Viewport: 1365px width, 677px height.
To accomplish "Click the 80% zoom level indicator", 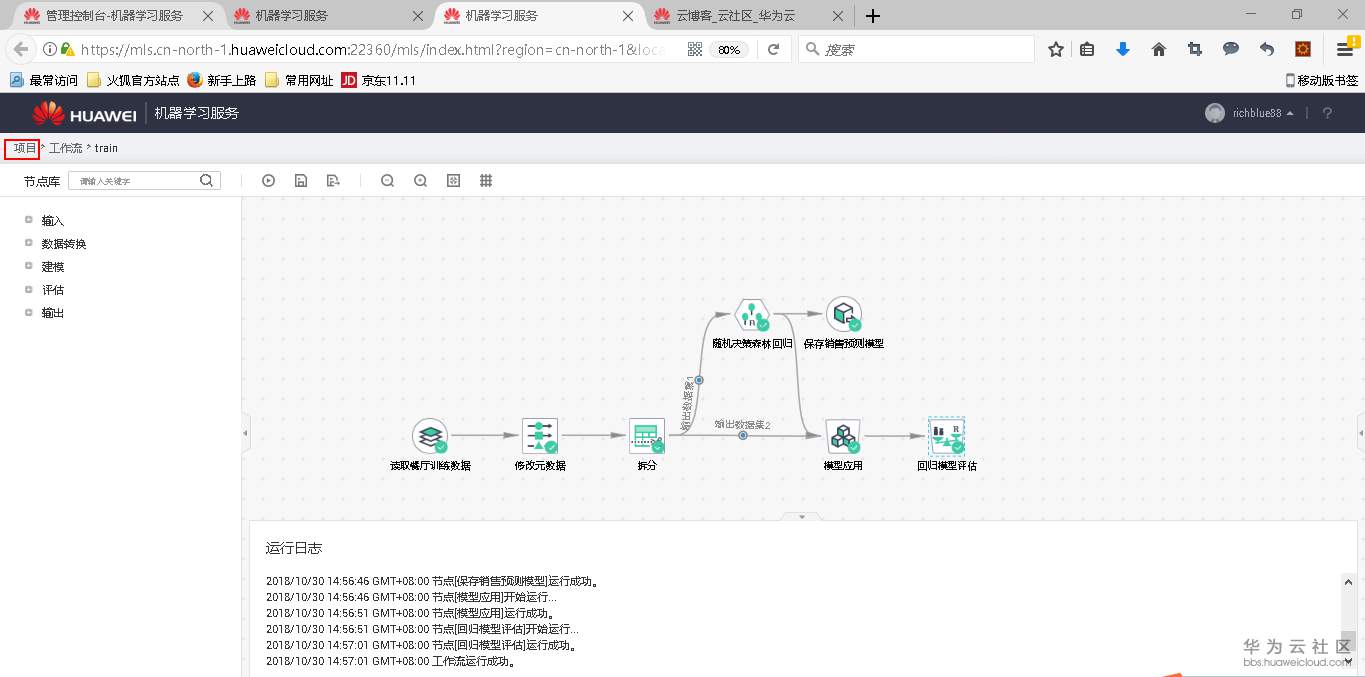I will tap(729, 50).
